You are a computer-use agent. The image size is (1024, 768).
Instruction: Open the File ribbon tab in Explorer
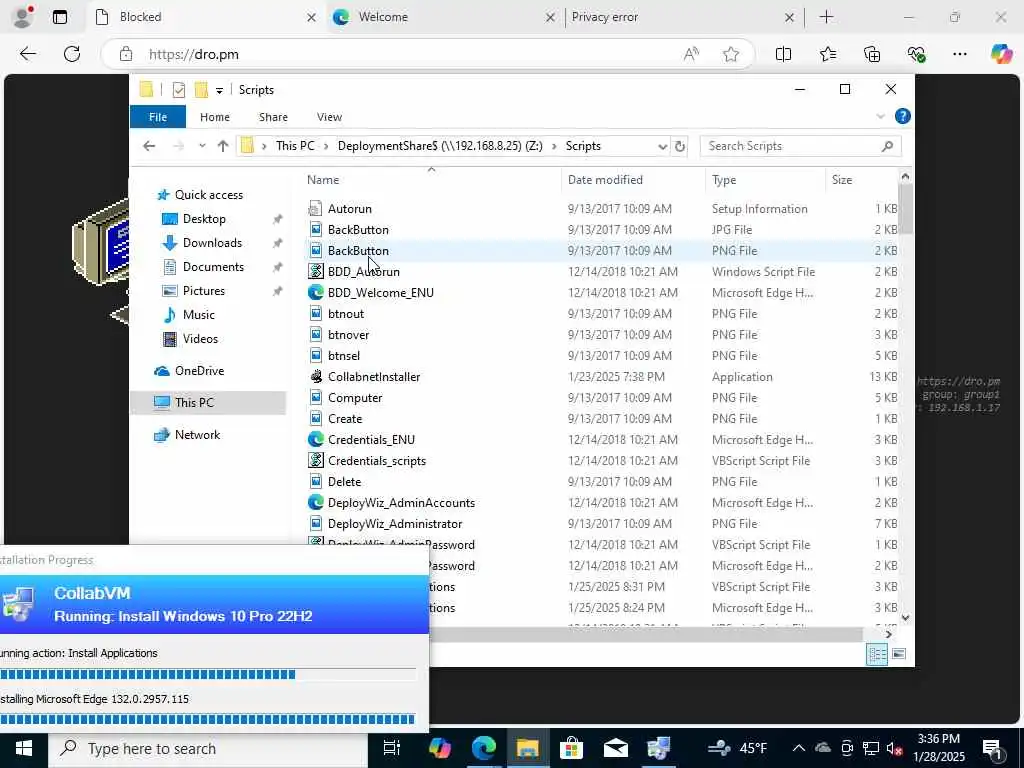(158, 117)
